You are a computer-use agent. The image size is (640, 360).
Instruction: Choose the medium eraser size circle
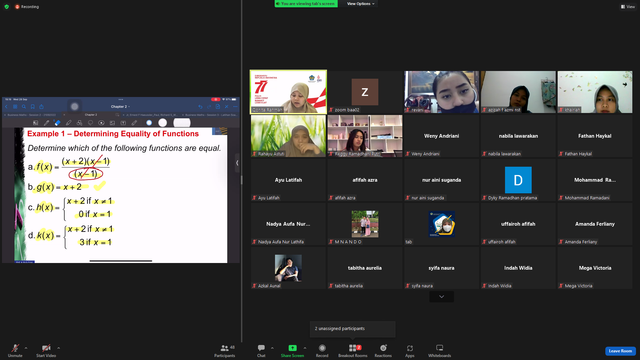[162, 122]
